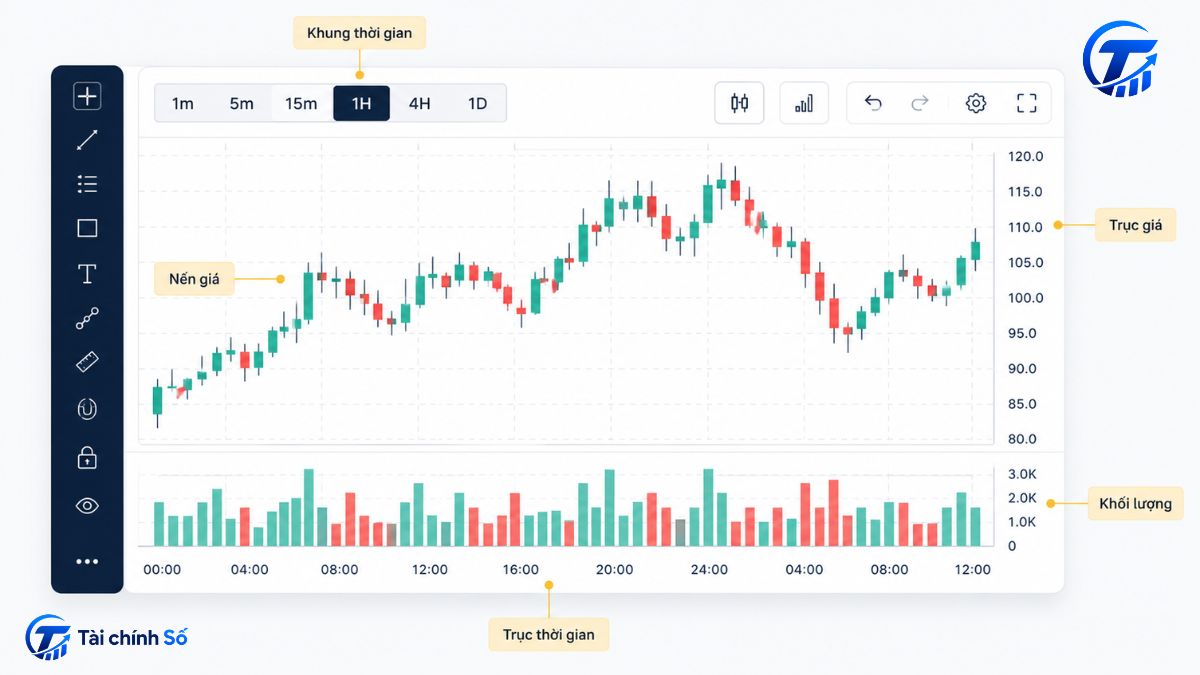Viewport: 1200px width, 675px height.
Task: Undo the last action
Action: tap(873, 103)
